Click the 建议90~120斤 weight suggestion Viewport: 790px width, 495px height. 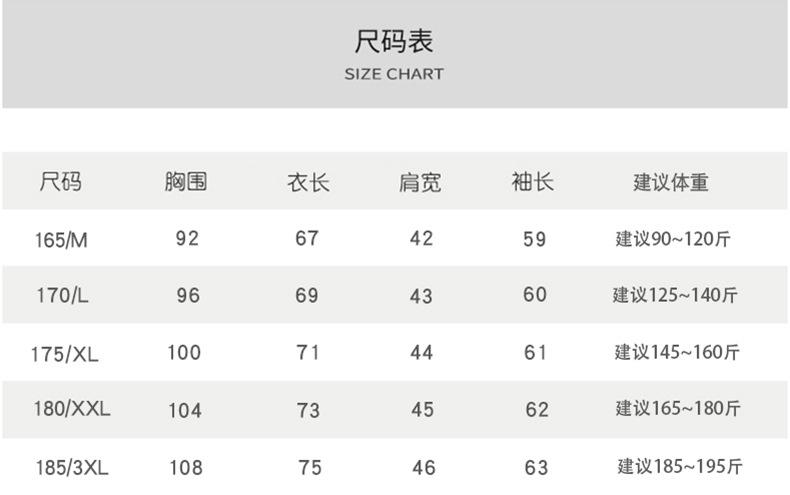[x=673, y=239]
